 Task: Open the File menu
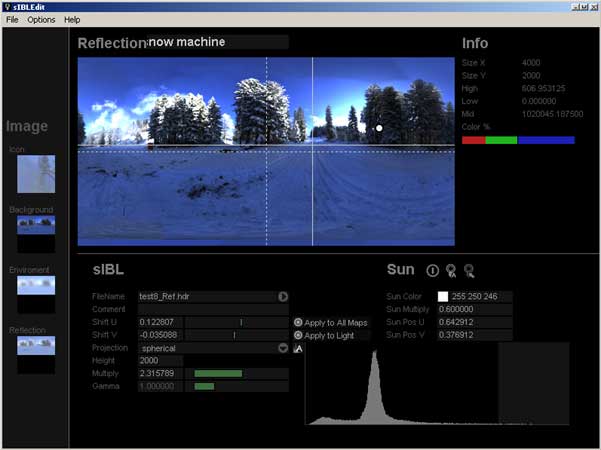pyautogui.click(x=12, y=20)
